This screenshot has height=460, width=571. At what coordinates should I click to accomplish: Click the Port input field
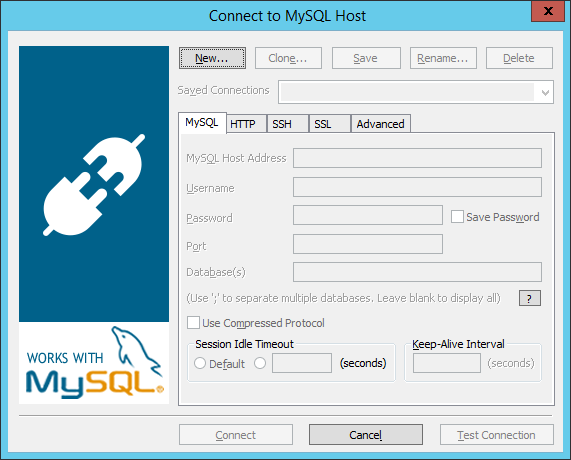point(368,244)
